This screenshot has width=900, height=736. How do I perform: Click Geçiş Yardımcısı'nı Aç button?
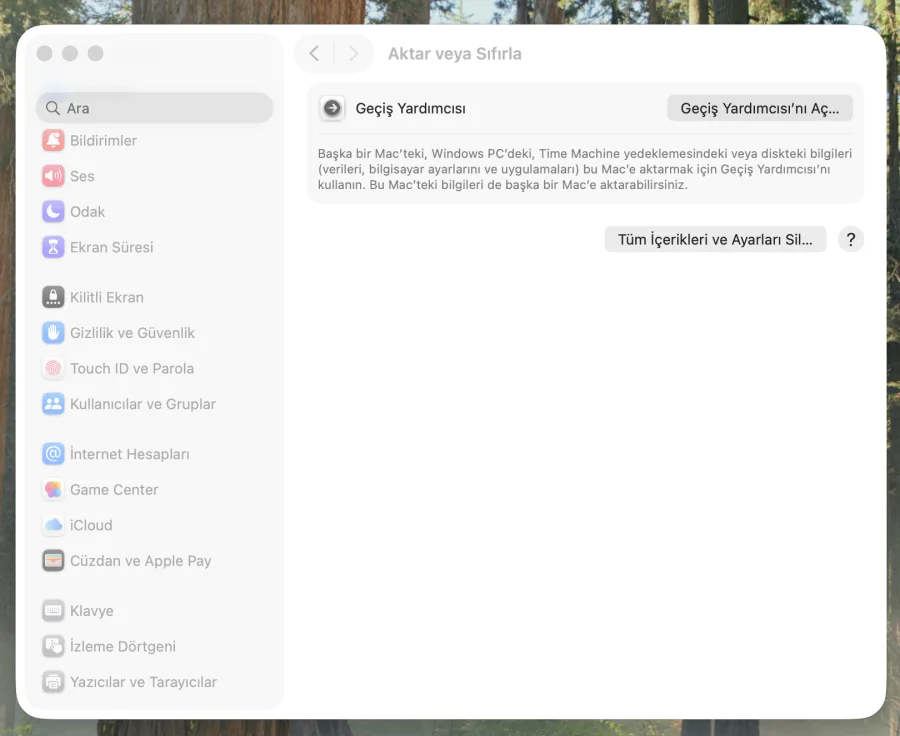click(x=759, y=108)
